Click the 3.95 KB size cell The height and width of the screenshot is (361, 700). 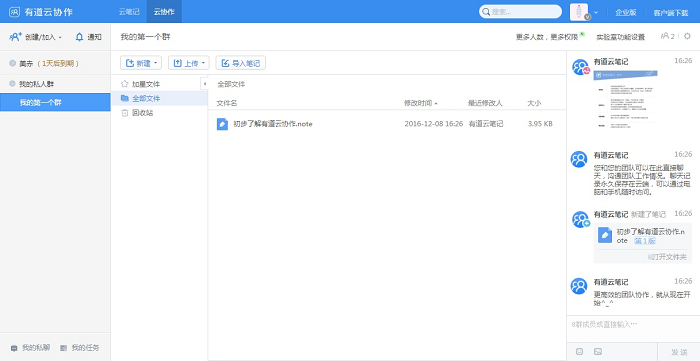coord(540,124)
